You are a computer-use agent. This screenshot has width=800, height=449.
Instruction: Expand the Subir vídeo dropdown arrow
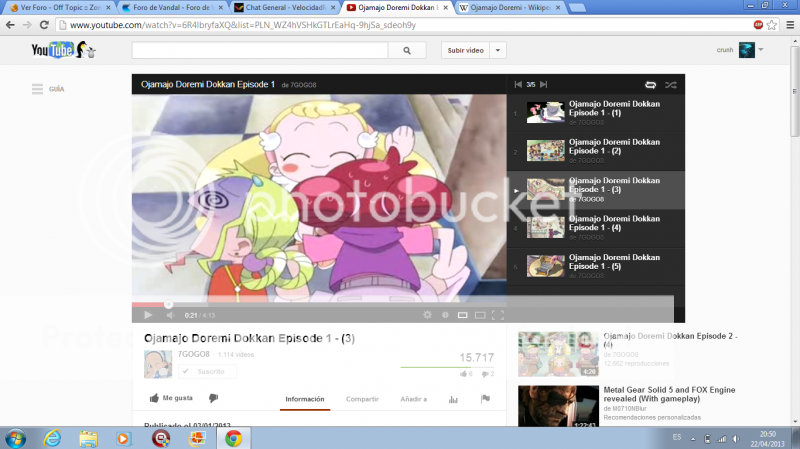click(497, 50)
